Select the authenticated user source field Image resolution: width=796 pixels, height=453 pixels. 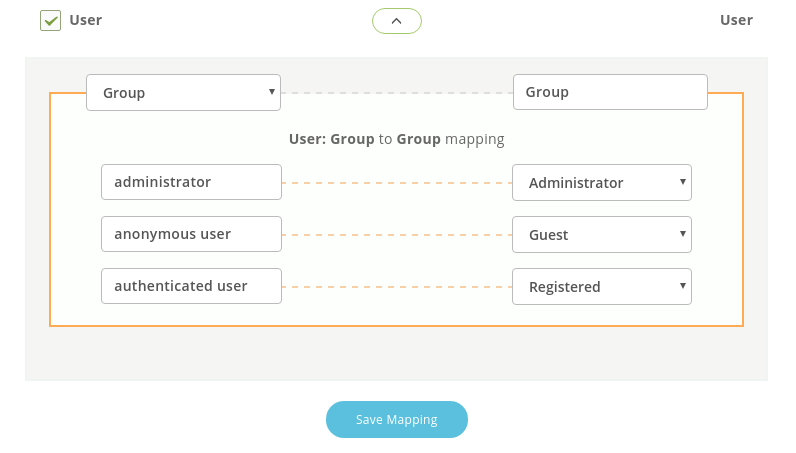[191, 286]
